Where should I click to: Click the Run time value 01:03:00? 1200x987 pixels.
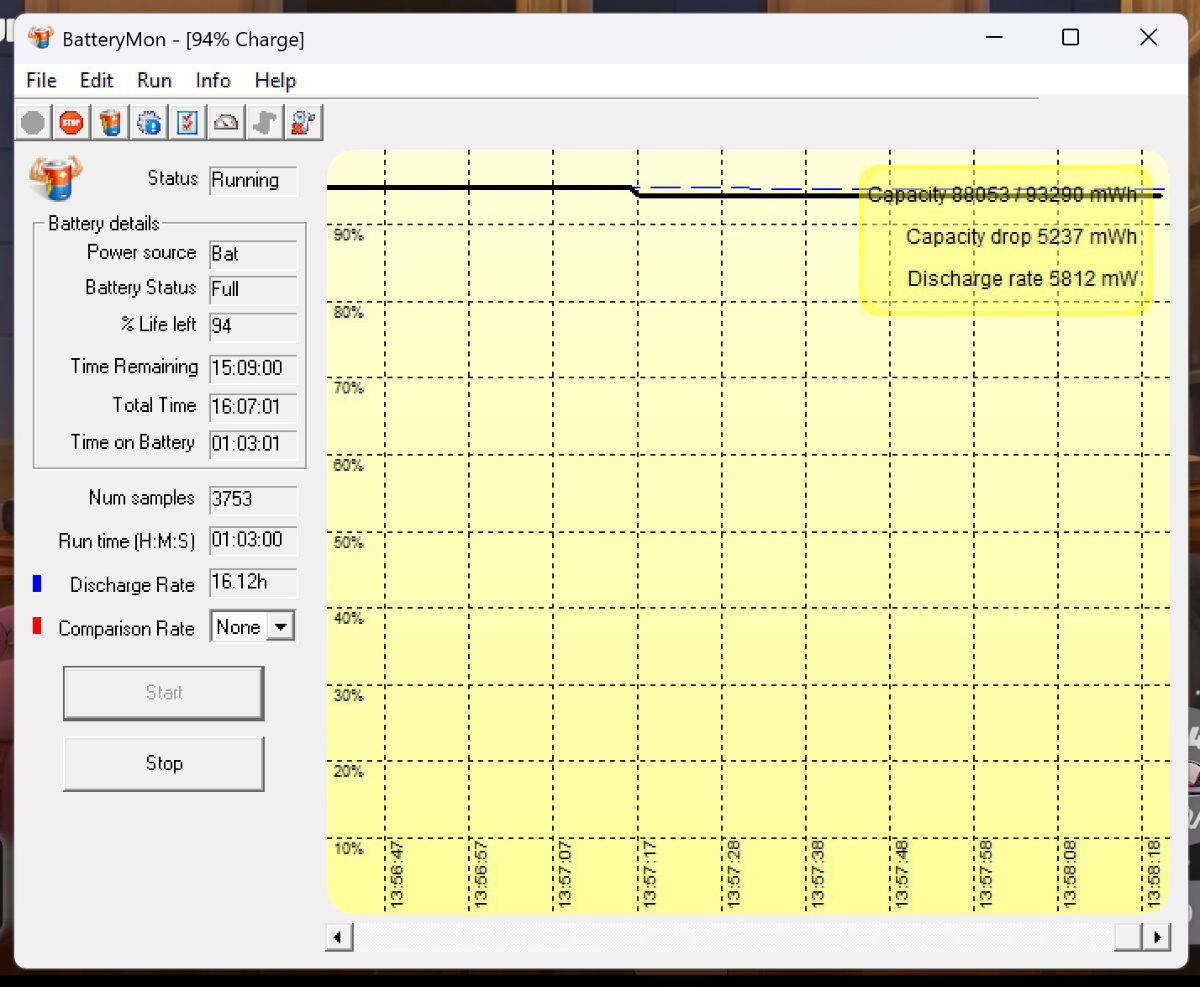[253, 541]
